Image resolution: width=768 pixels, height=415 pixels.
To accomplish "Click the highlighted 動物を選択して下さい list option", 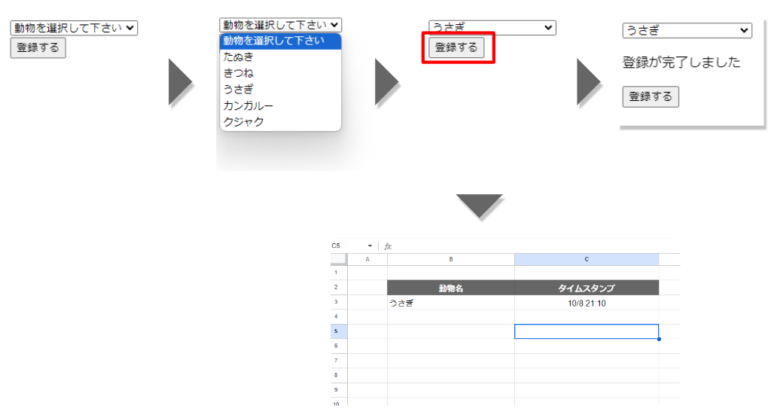I will click(280, 41).
